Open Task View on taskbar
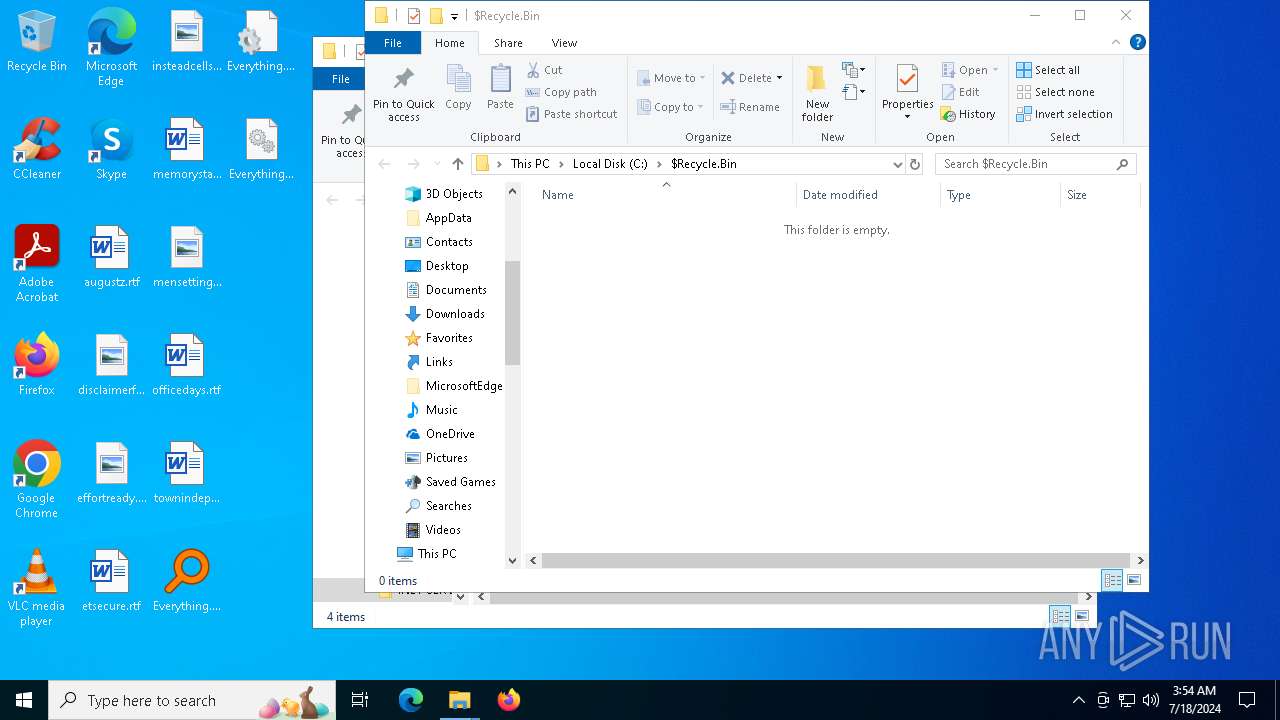This screenshot has height=720, width=1280. pos(360,700)
